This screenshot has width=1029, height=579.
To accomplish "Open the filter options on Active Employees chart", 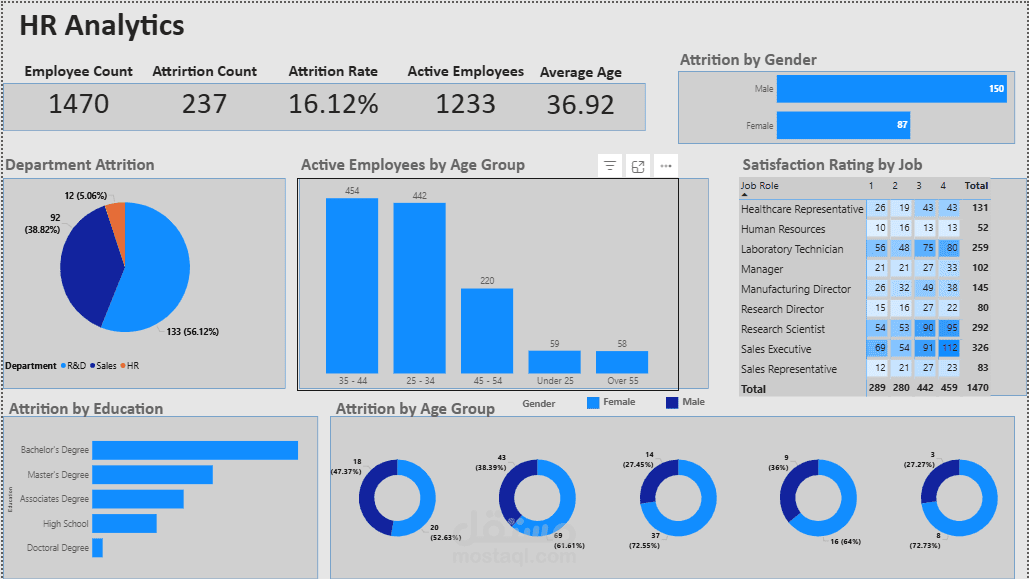I will pyautogui.click(x=609, y=165).
